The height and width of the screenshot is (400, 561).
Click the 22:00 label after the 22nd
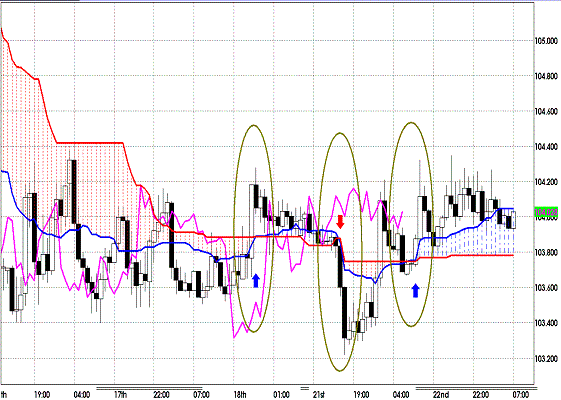tap(481, 395)
